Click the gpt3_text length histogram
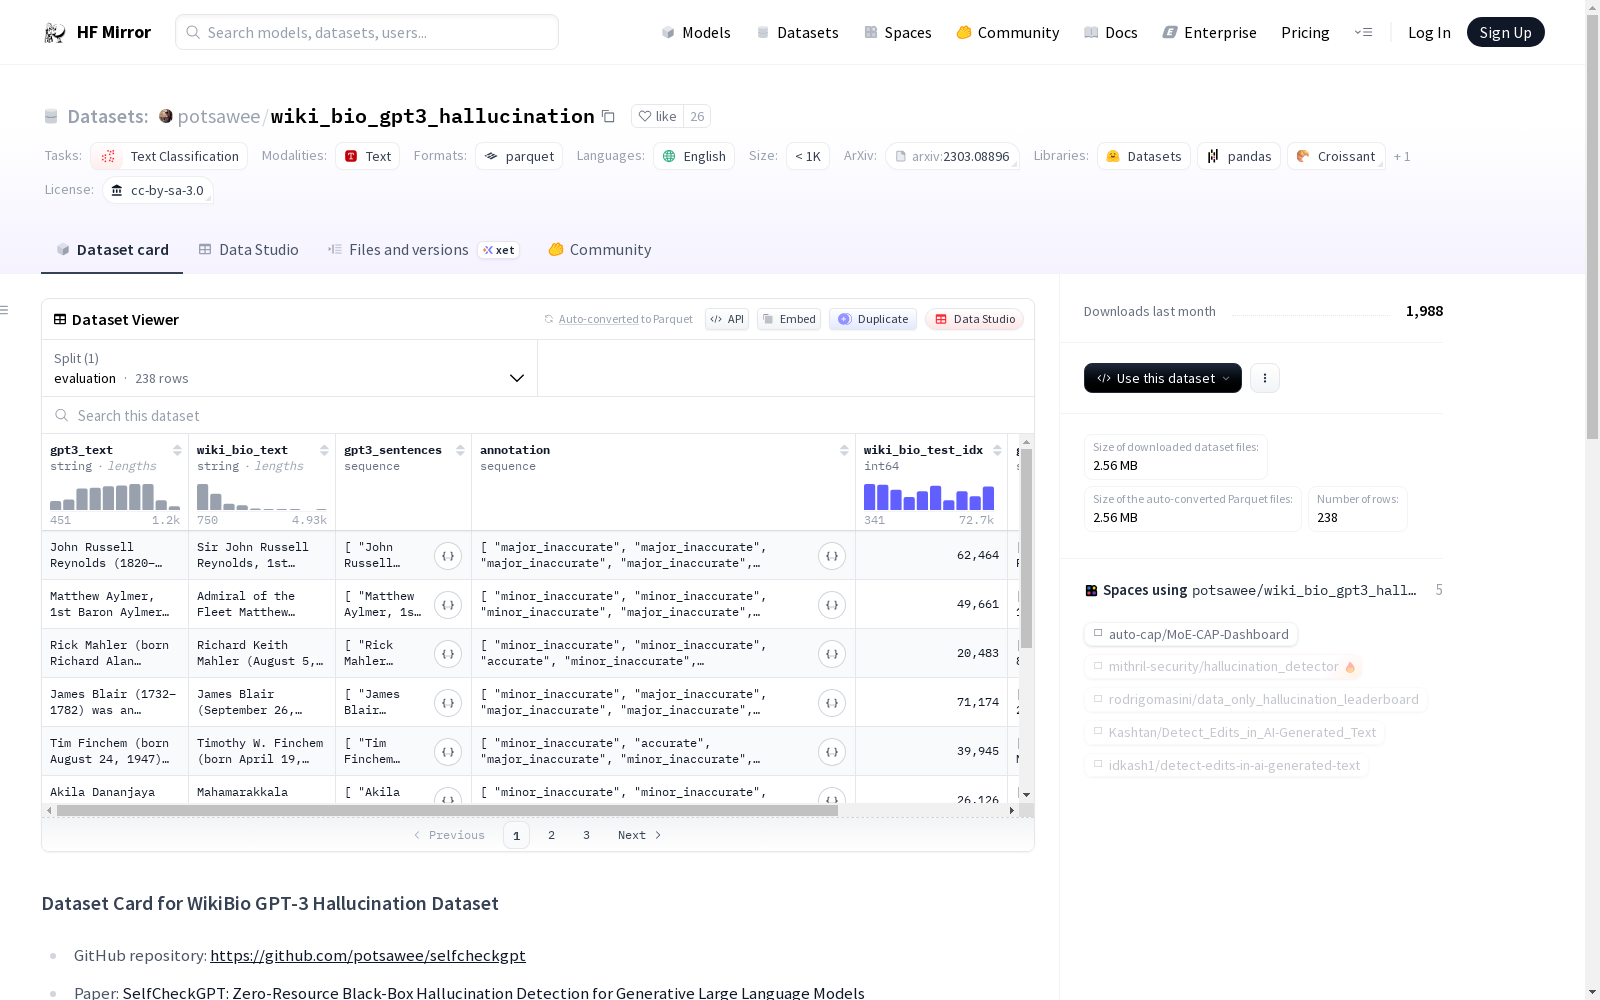The width and height of the screenshot is (1600, 1000). [x=115, y=497]
